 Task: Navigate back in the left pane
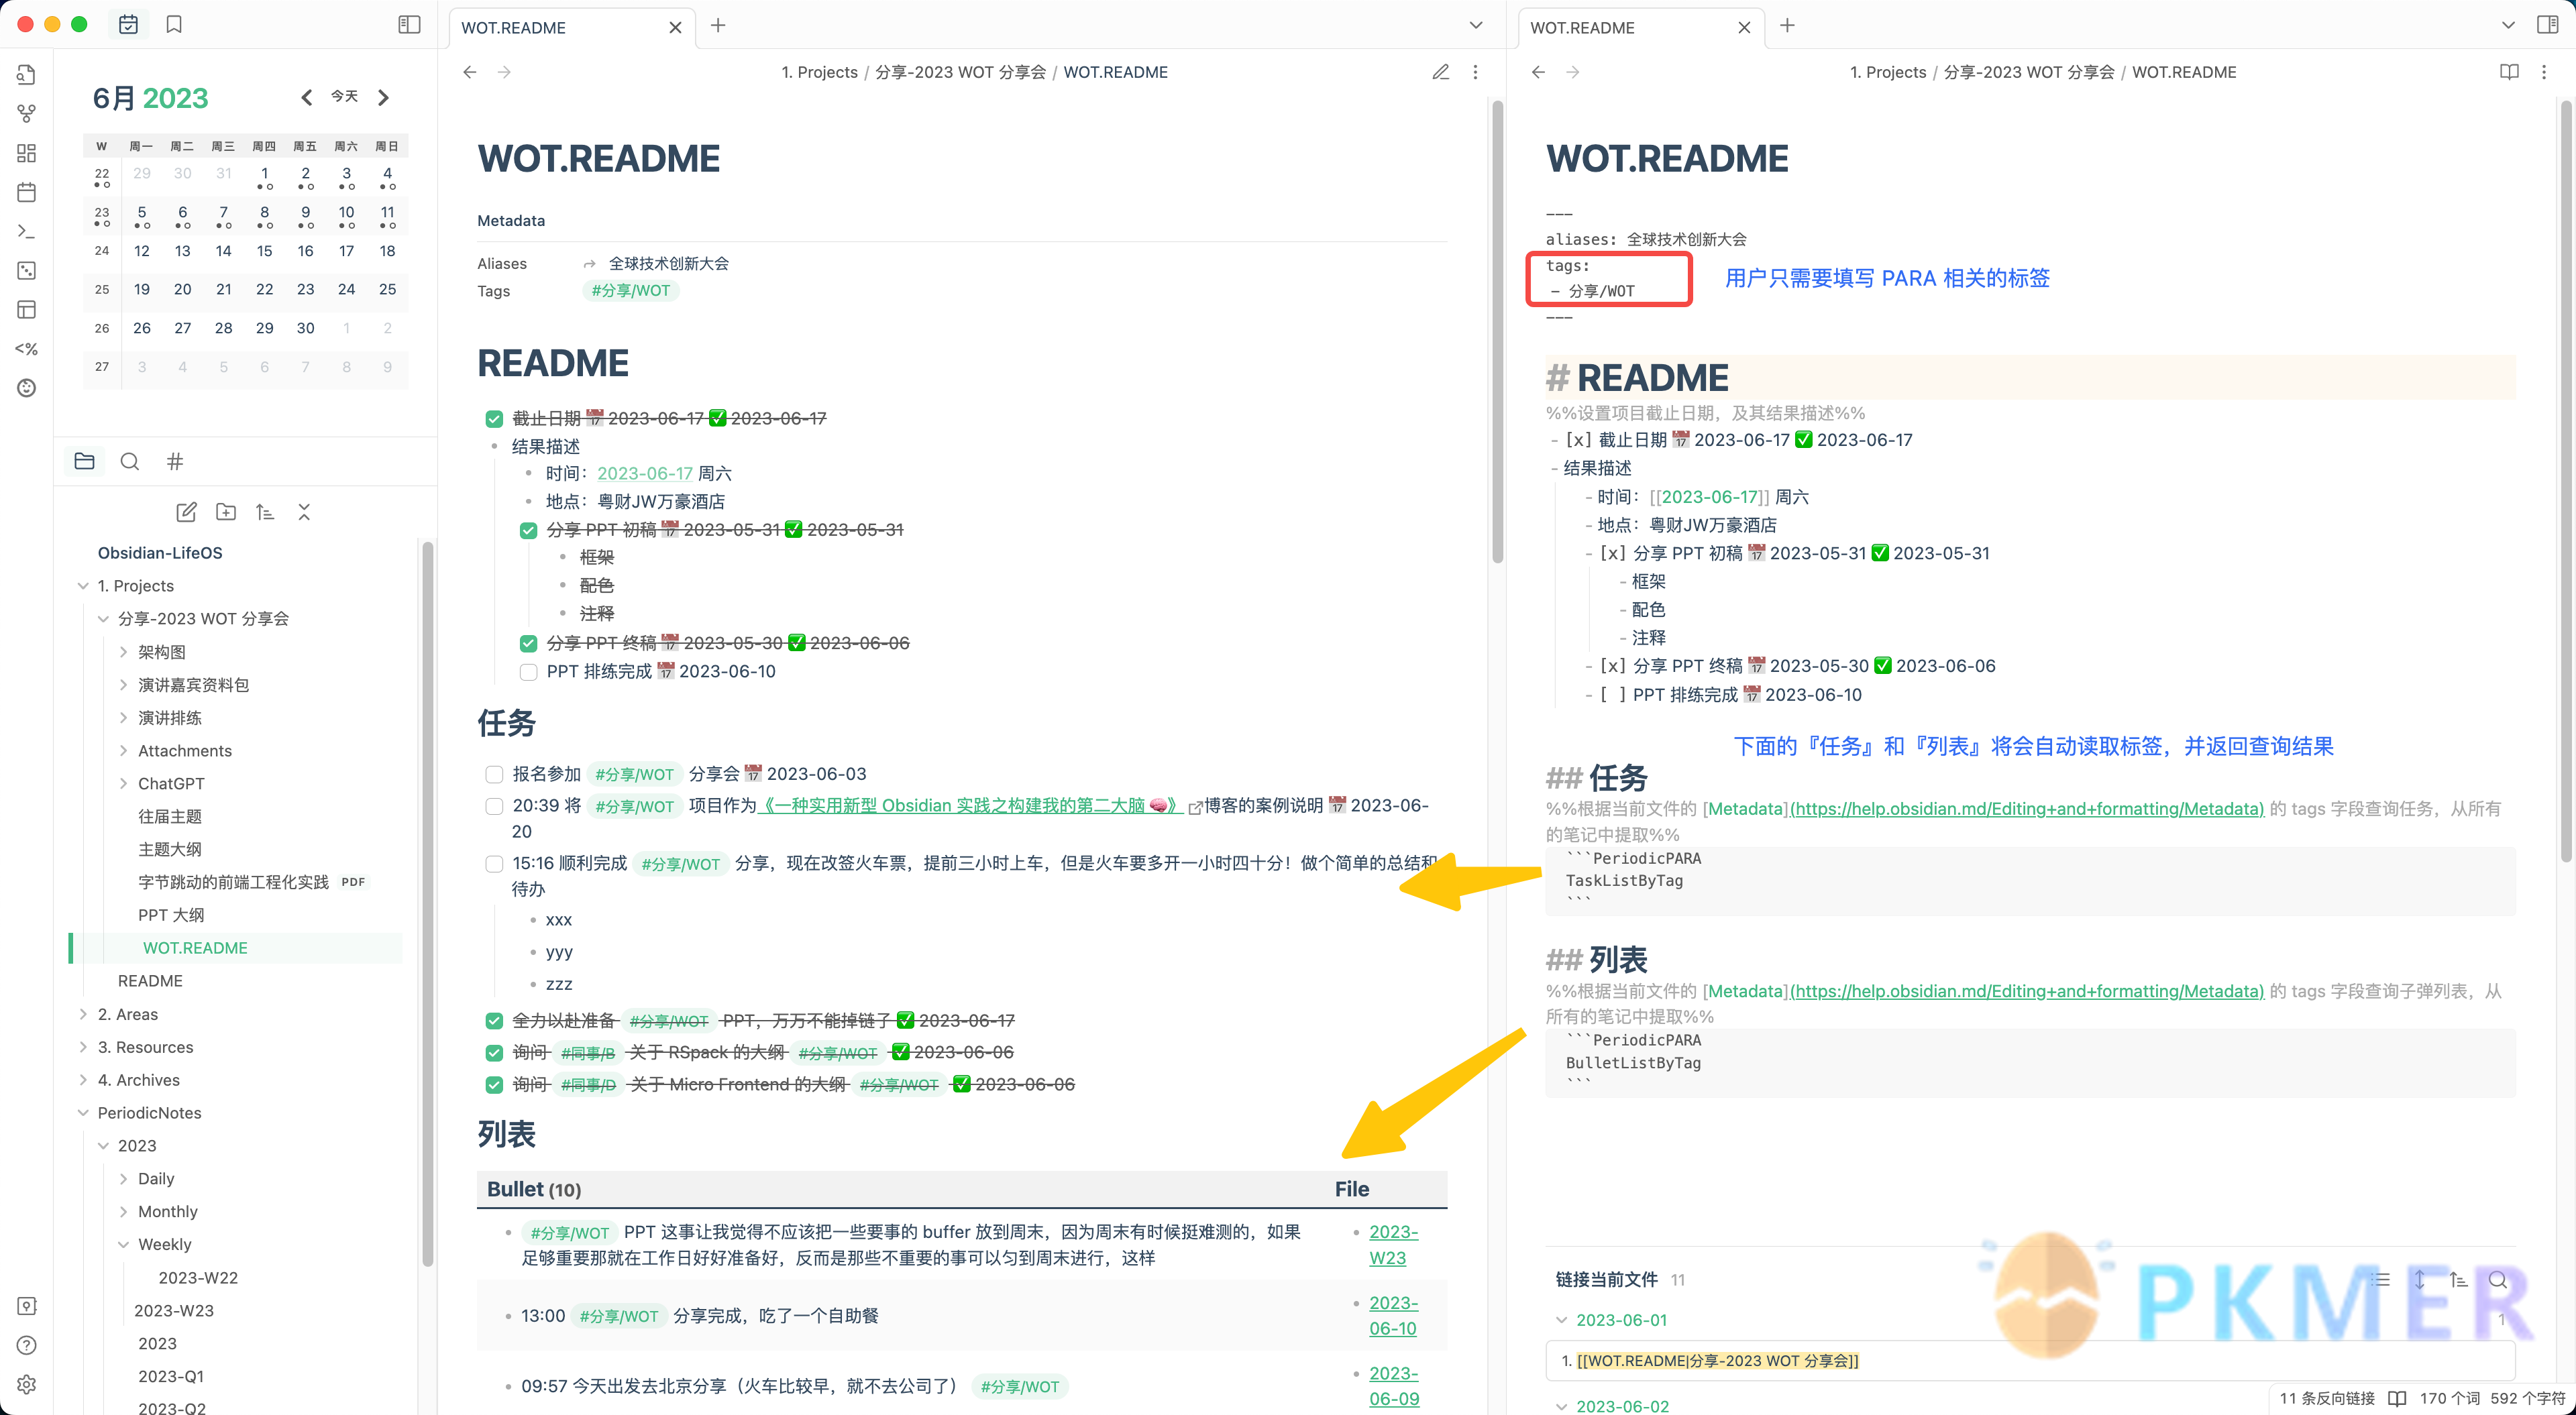pyautogui.click(x=470, y=72)
